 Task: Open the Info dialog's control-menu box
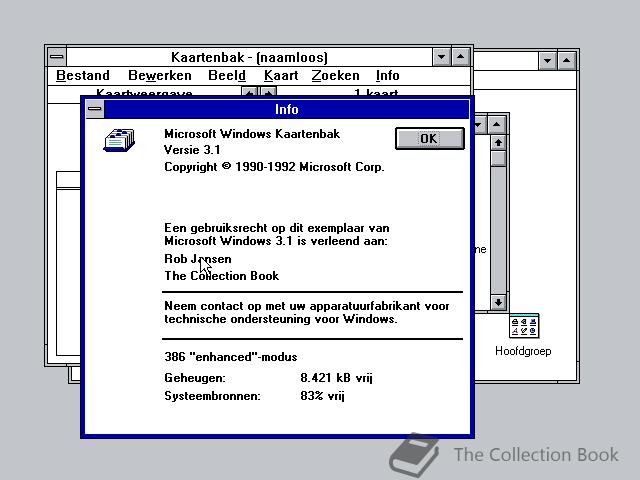click(x=95, y=109)
